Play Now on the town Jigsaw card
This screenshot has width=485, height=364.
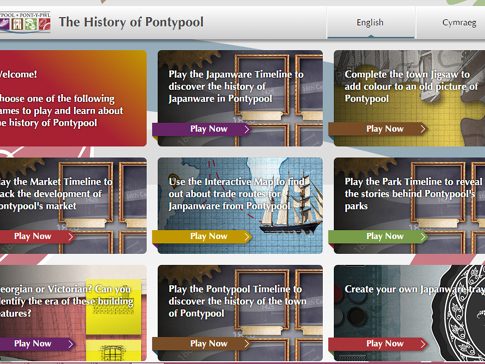[x=378, y=129]
